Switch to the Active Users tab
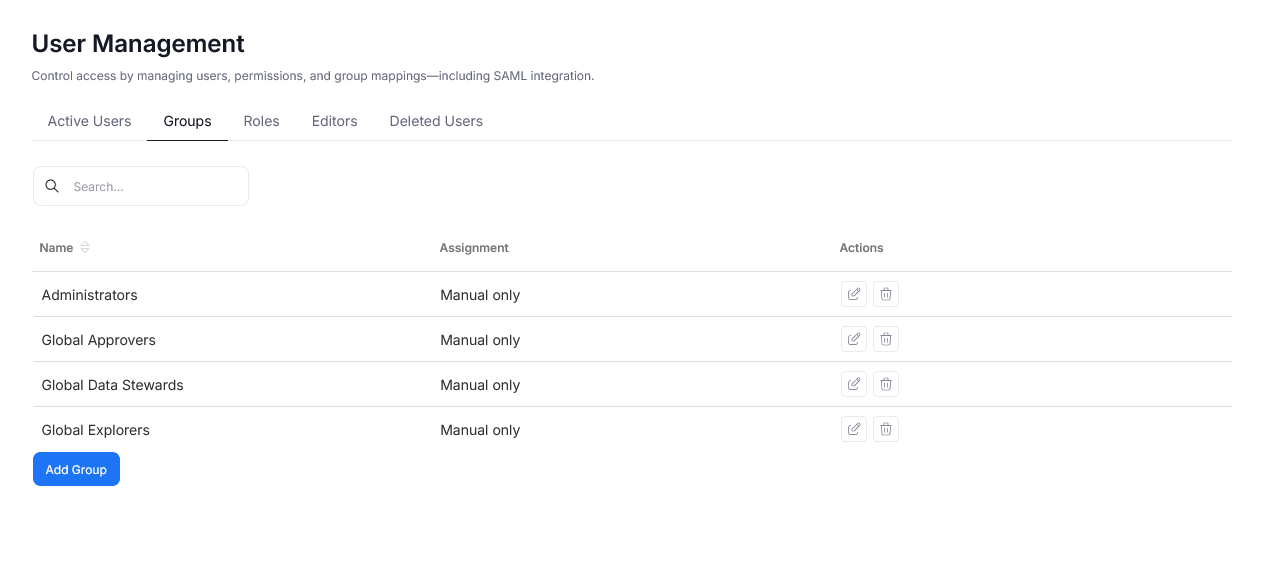The height and width of the screenshot is (585, 1274). (89, 121)
